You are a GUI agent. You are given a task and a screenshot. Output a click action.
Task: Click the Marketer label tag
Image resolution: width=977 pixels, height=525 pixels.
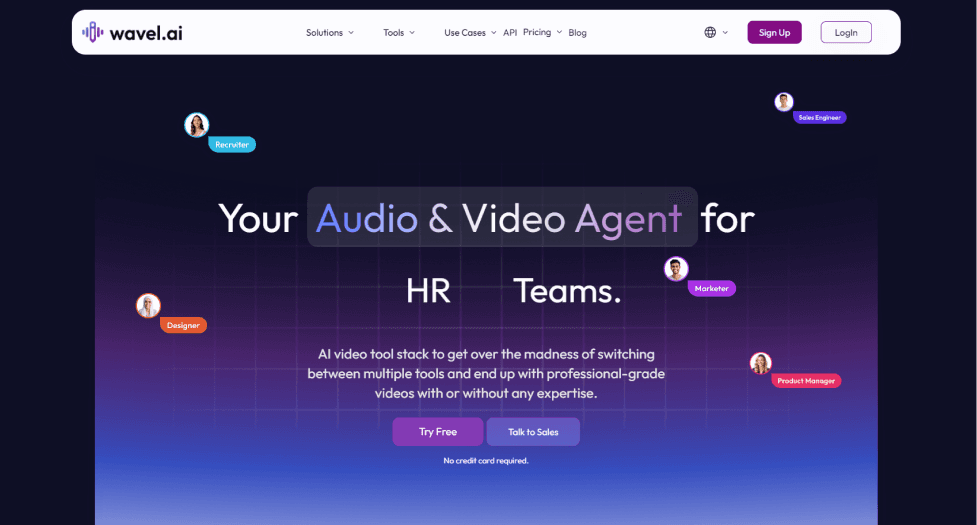pyautogui.click(x=712, y=288)
